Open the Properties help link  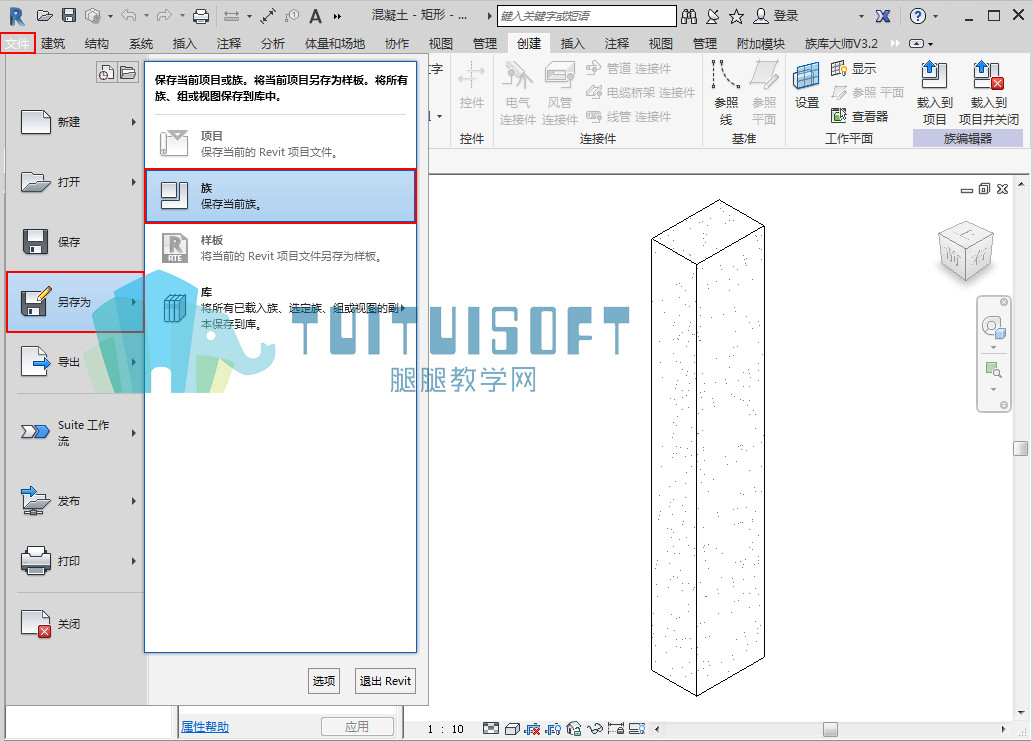pos(205,727)
